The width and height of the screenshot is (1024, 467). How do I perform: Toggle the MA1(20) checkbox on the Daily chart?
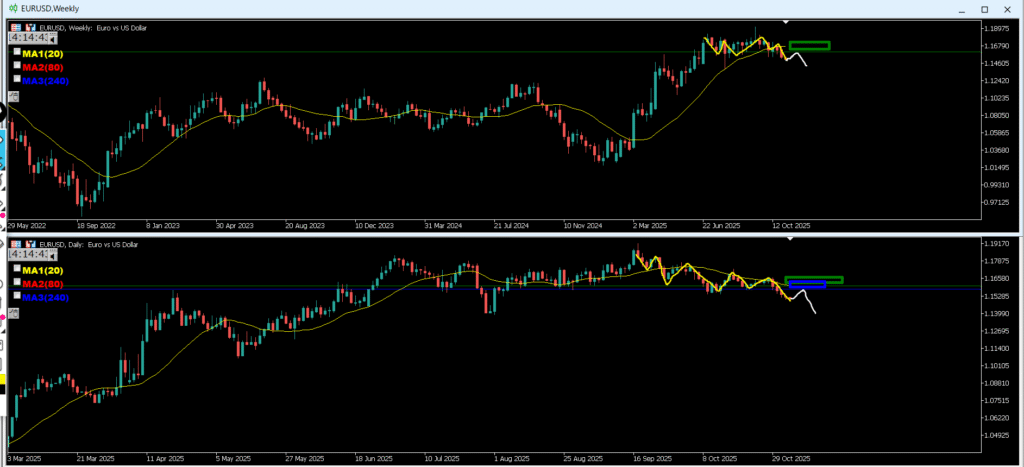coord(16,270)
